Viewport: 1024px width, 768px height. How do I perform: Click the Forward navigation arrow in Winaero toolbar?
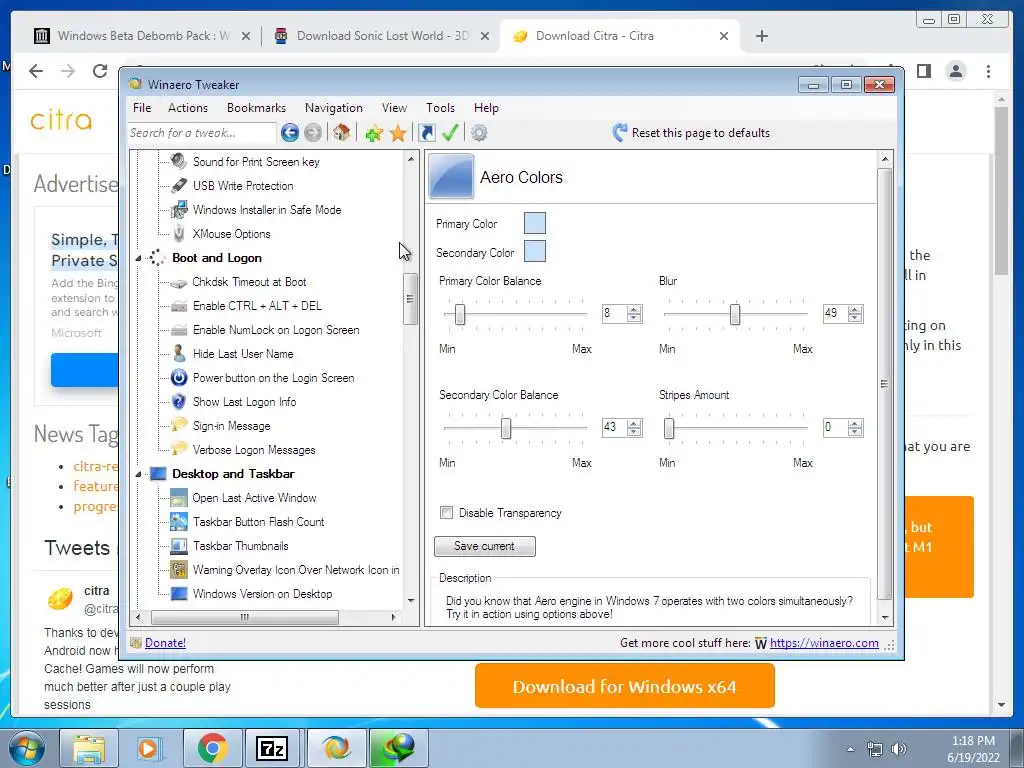click(x=313, y=133)
